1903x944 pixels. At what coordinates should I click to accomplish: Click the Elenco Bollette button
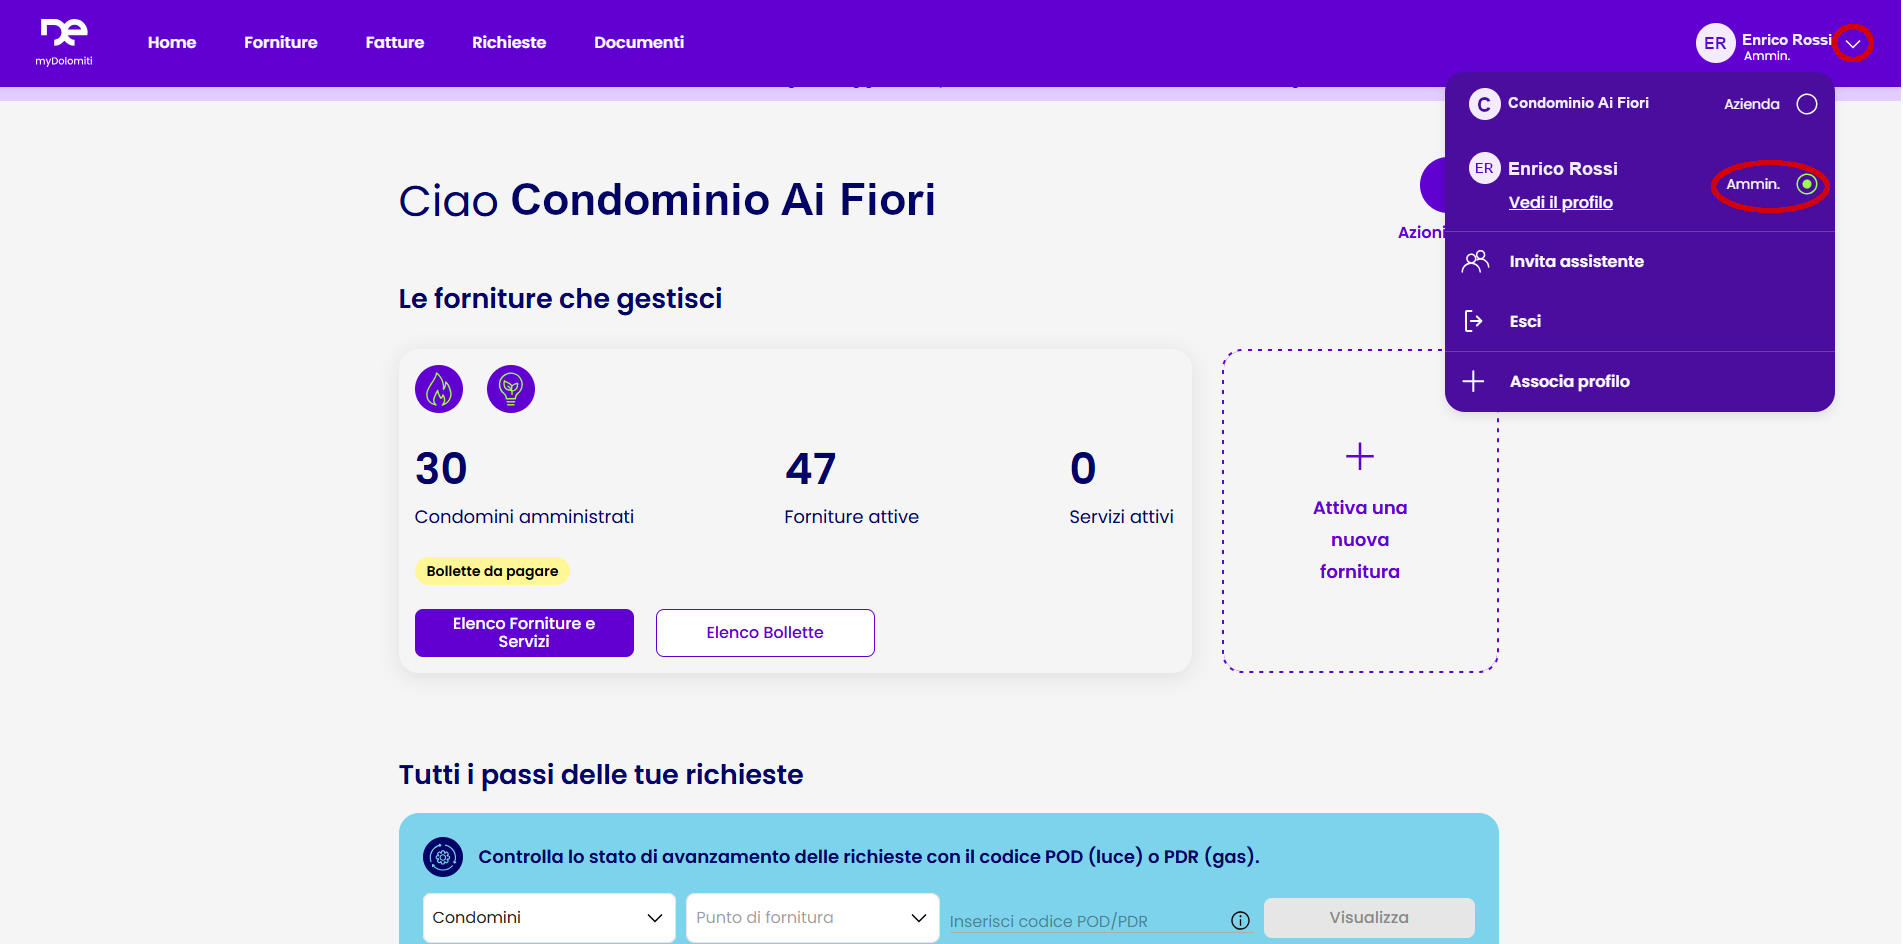[765, 632]
